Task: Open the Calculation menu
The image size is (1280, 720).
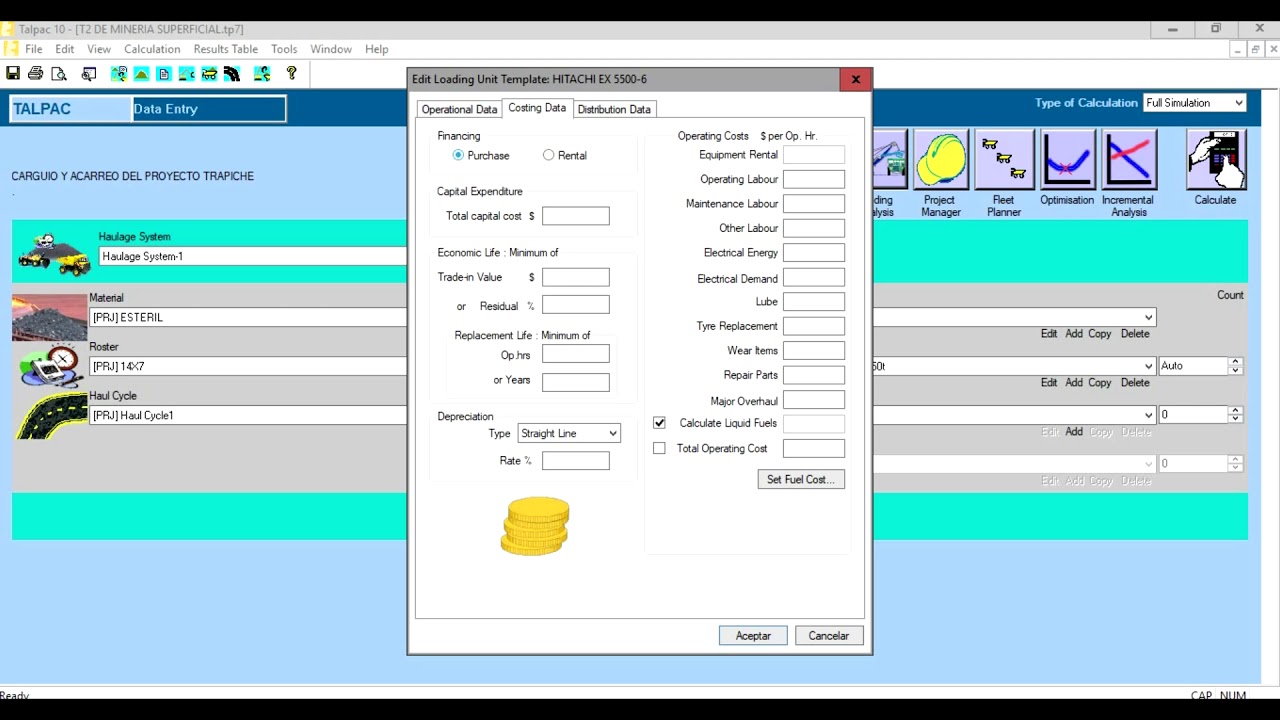Action: coord(152,49)
